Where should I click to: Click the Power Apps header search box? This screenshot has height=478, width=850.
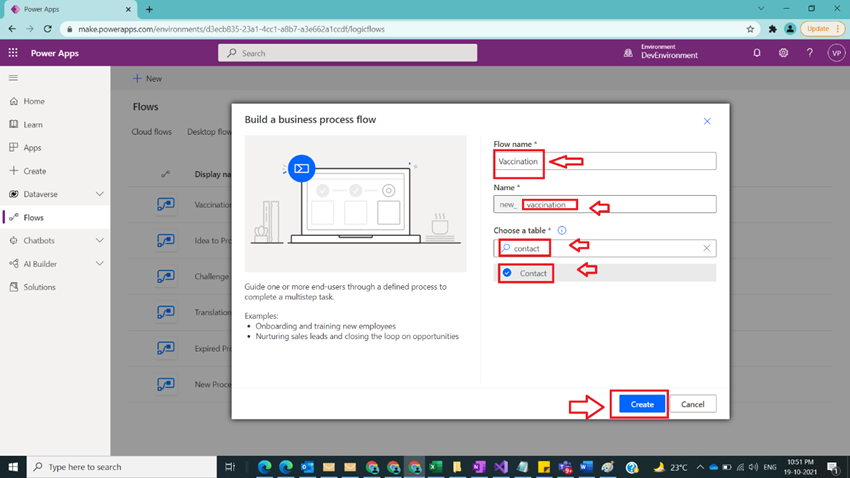[x=347, y=53]
